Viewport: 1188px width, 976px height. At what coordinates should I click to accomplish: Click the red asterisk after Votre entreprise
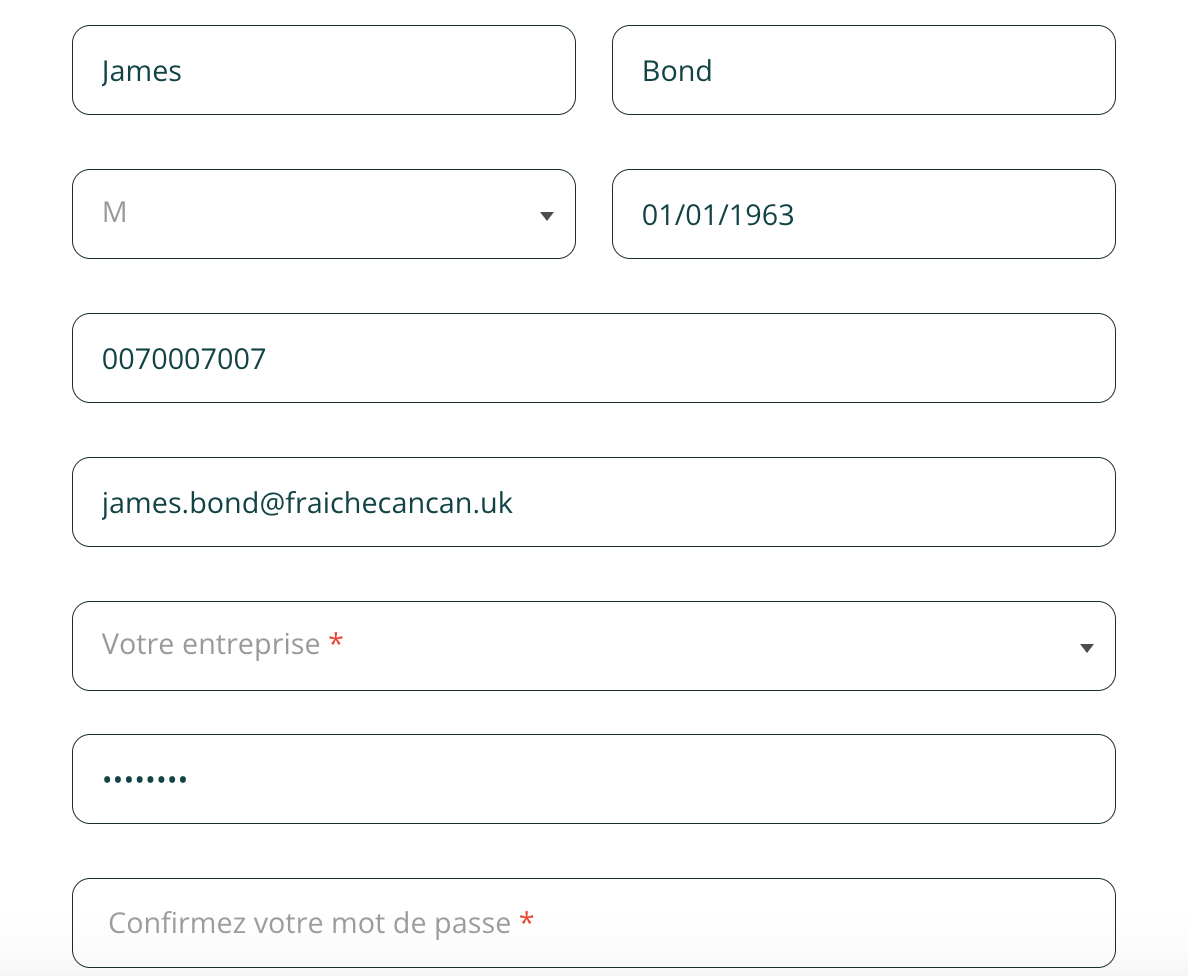pyautogui.click(x=336, y=642)
